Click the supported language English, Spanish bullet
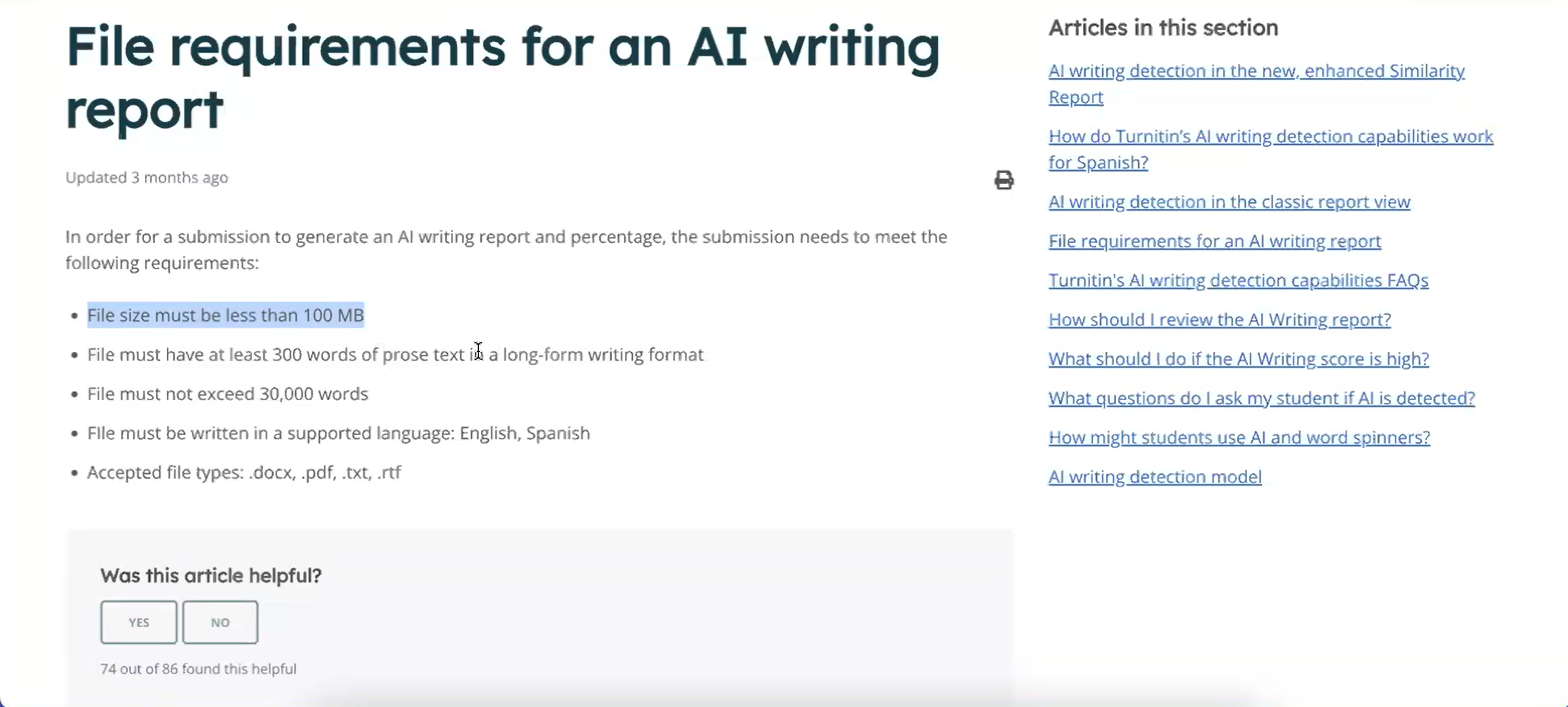Screen dimensions: 1568x707 click(338, 434)
